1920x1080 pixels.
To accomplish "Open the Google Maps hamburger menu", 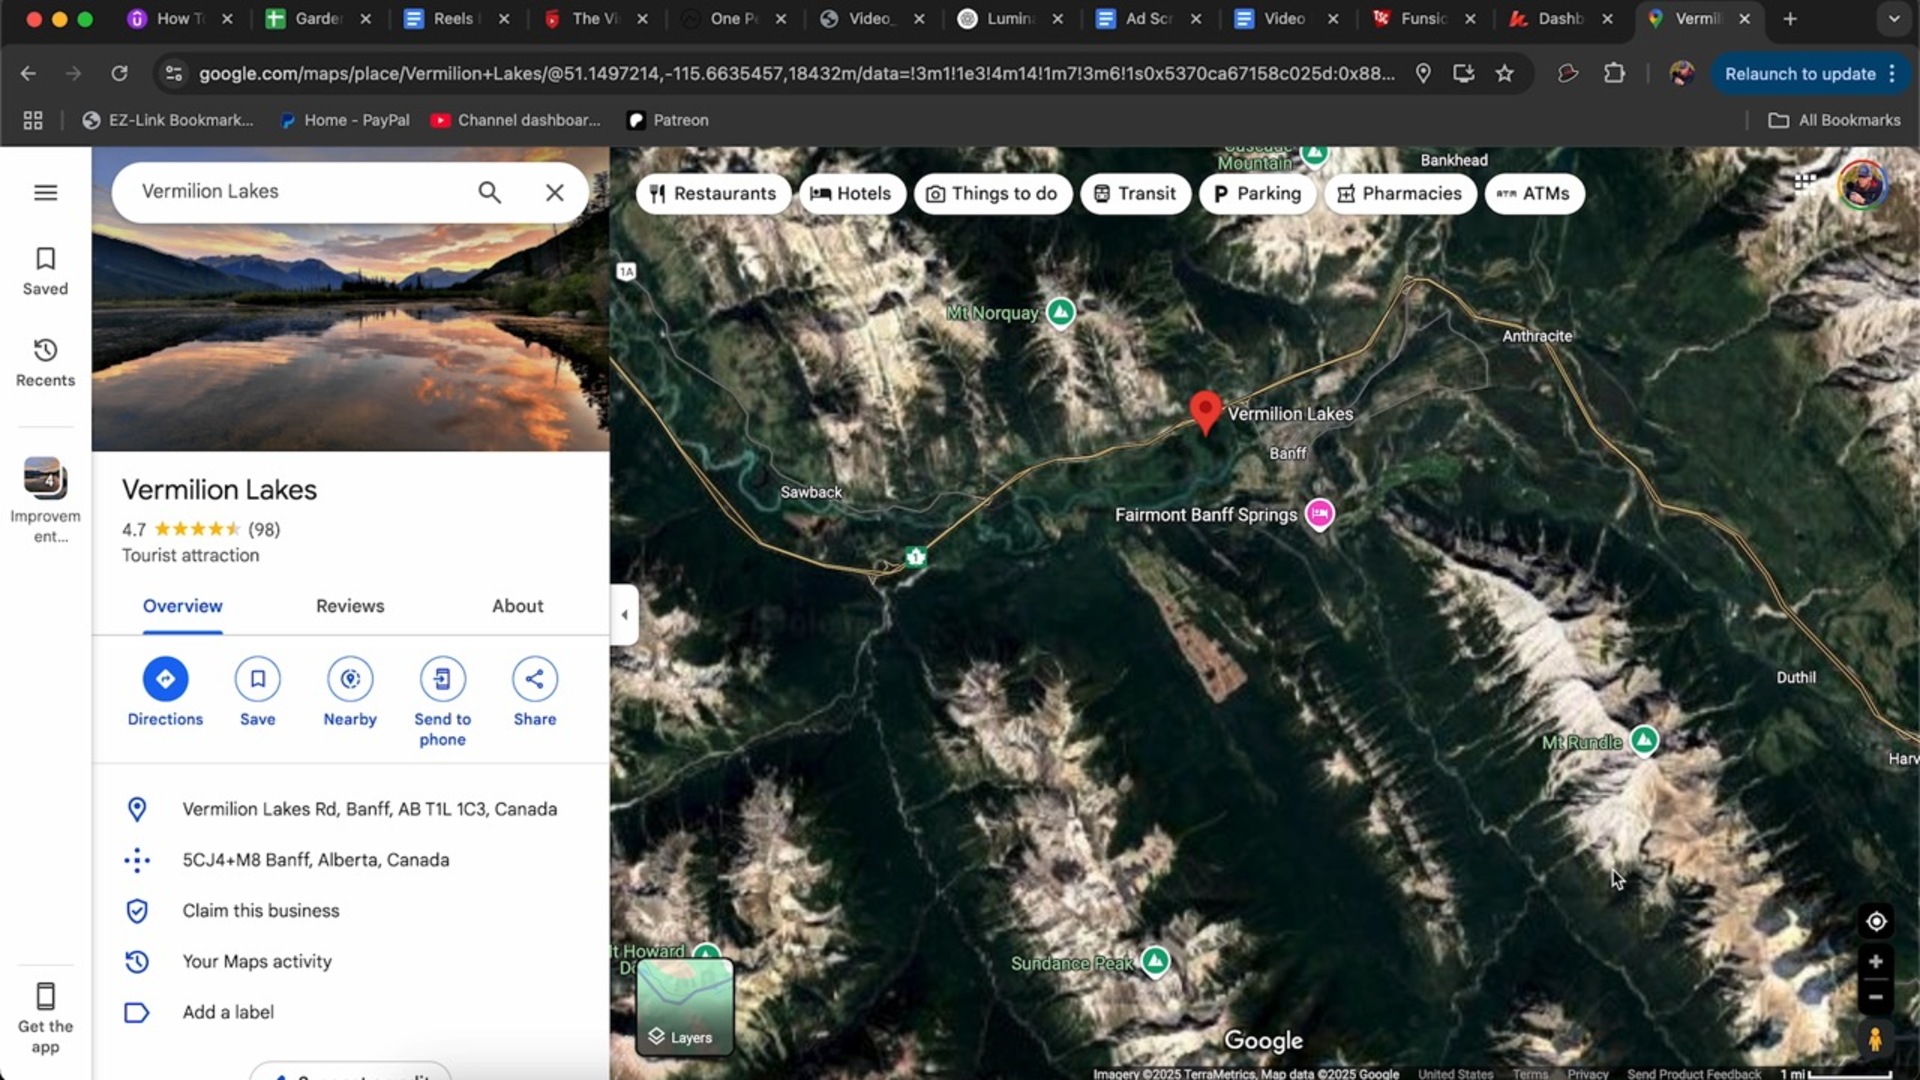I will (x=45, y=193).
